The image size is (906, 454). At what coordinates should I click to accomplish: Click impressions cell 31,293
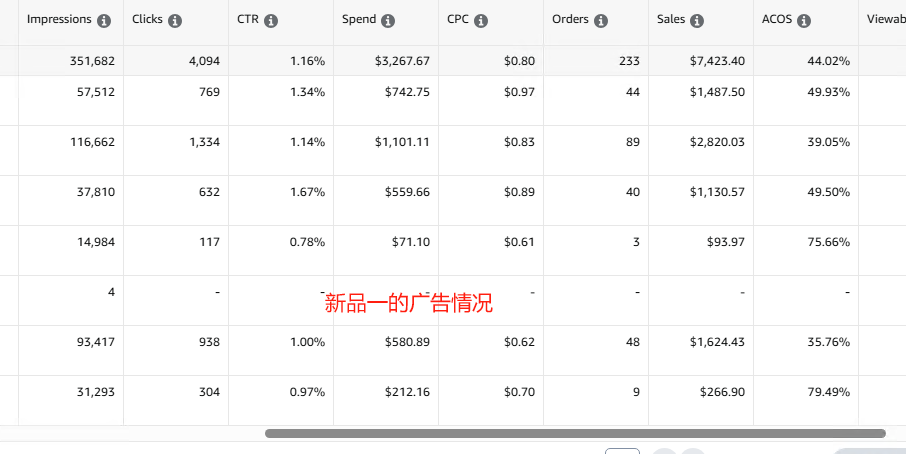click(x=96, y=392)
